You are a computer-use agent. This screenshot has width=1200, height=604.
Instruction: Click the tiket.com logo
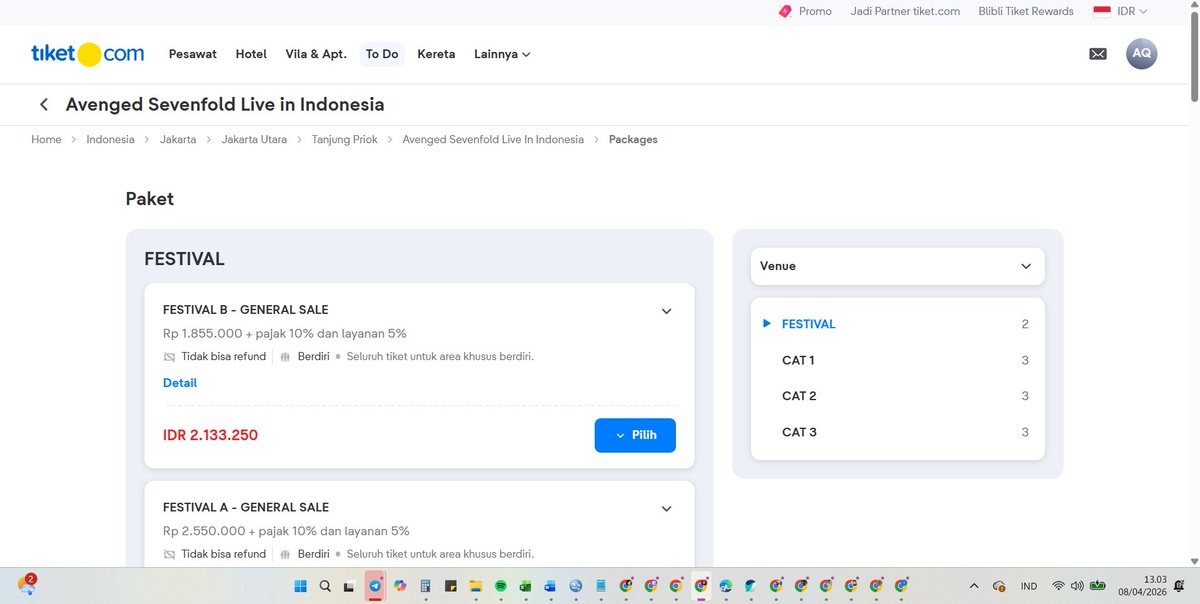coord(87,54)
